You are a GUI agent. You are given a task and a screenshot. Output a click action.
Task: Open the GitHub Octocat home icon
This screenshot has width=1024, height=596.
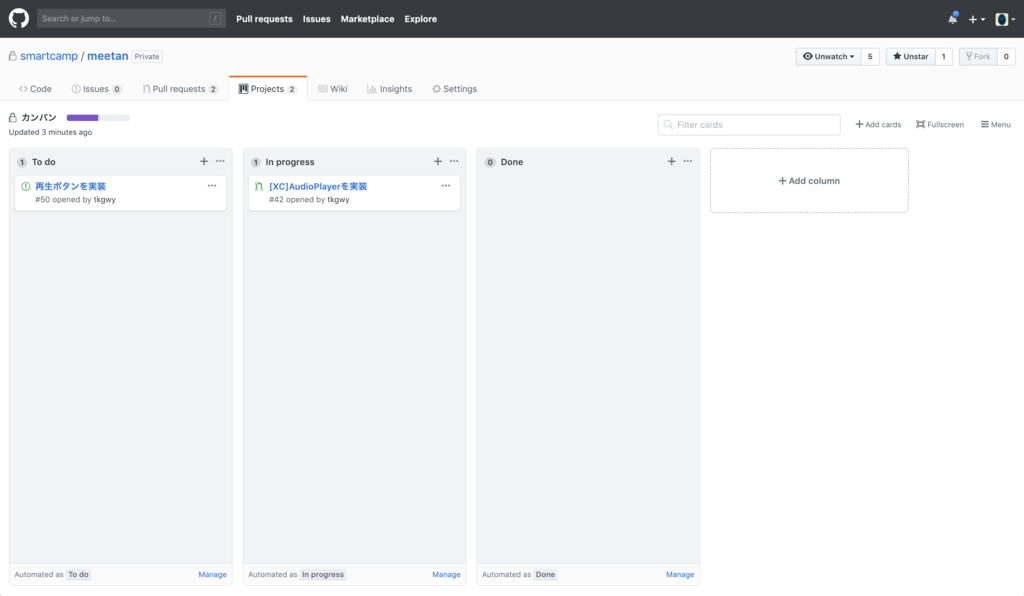(x=18, y=18)
